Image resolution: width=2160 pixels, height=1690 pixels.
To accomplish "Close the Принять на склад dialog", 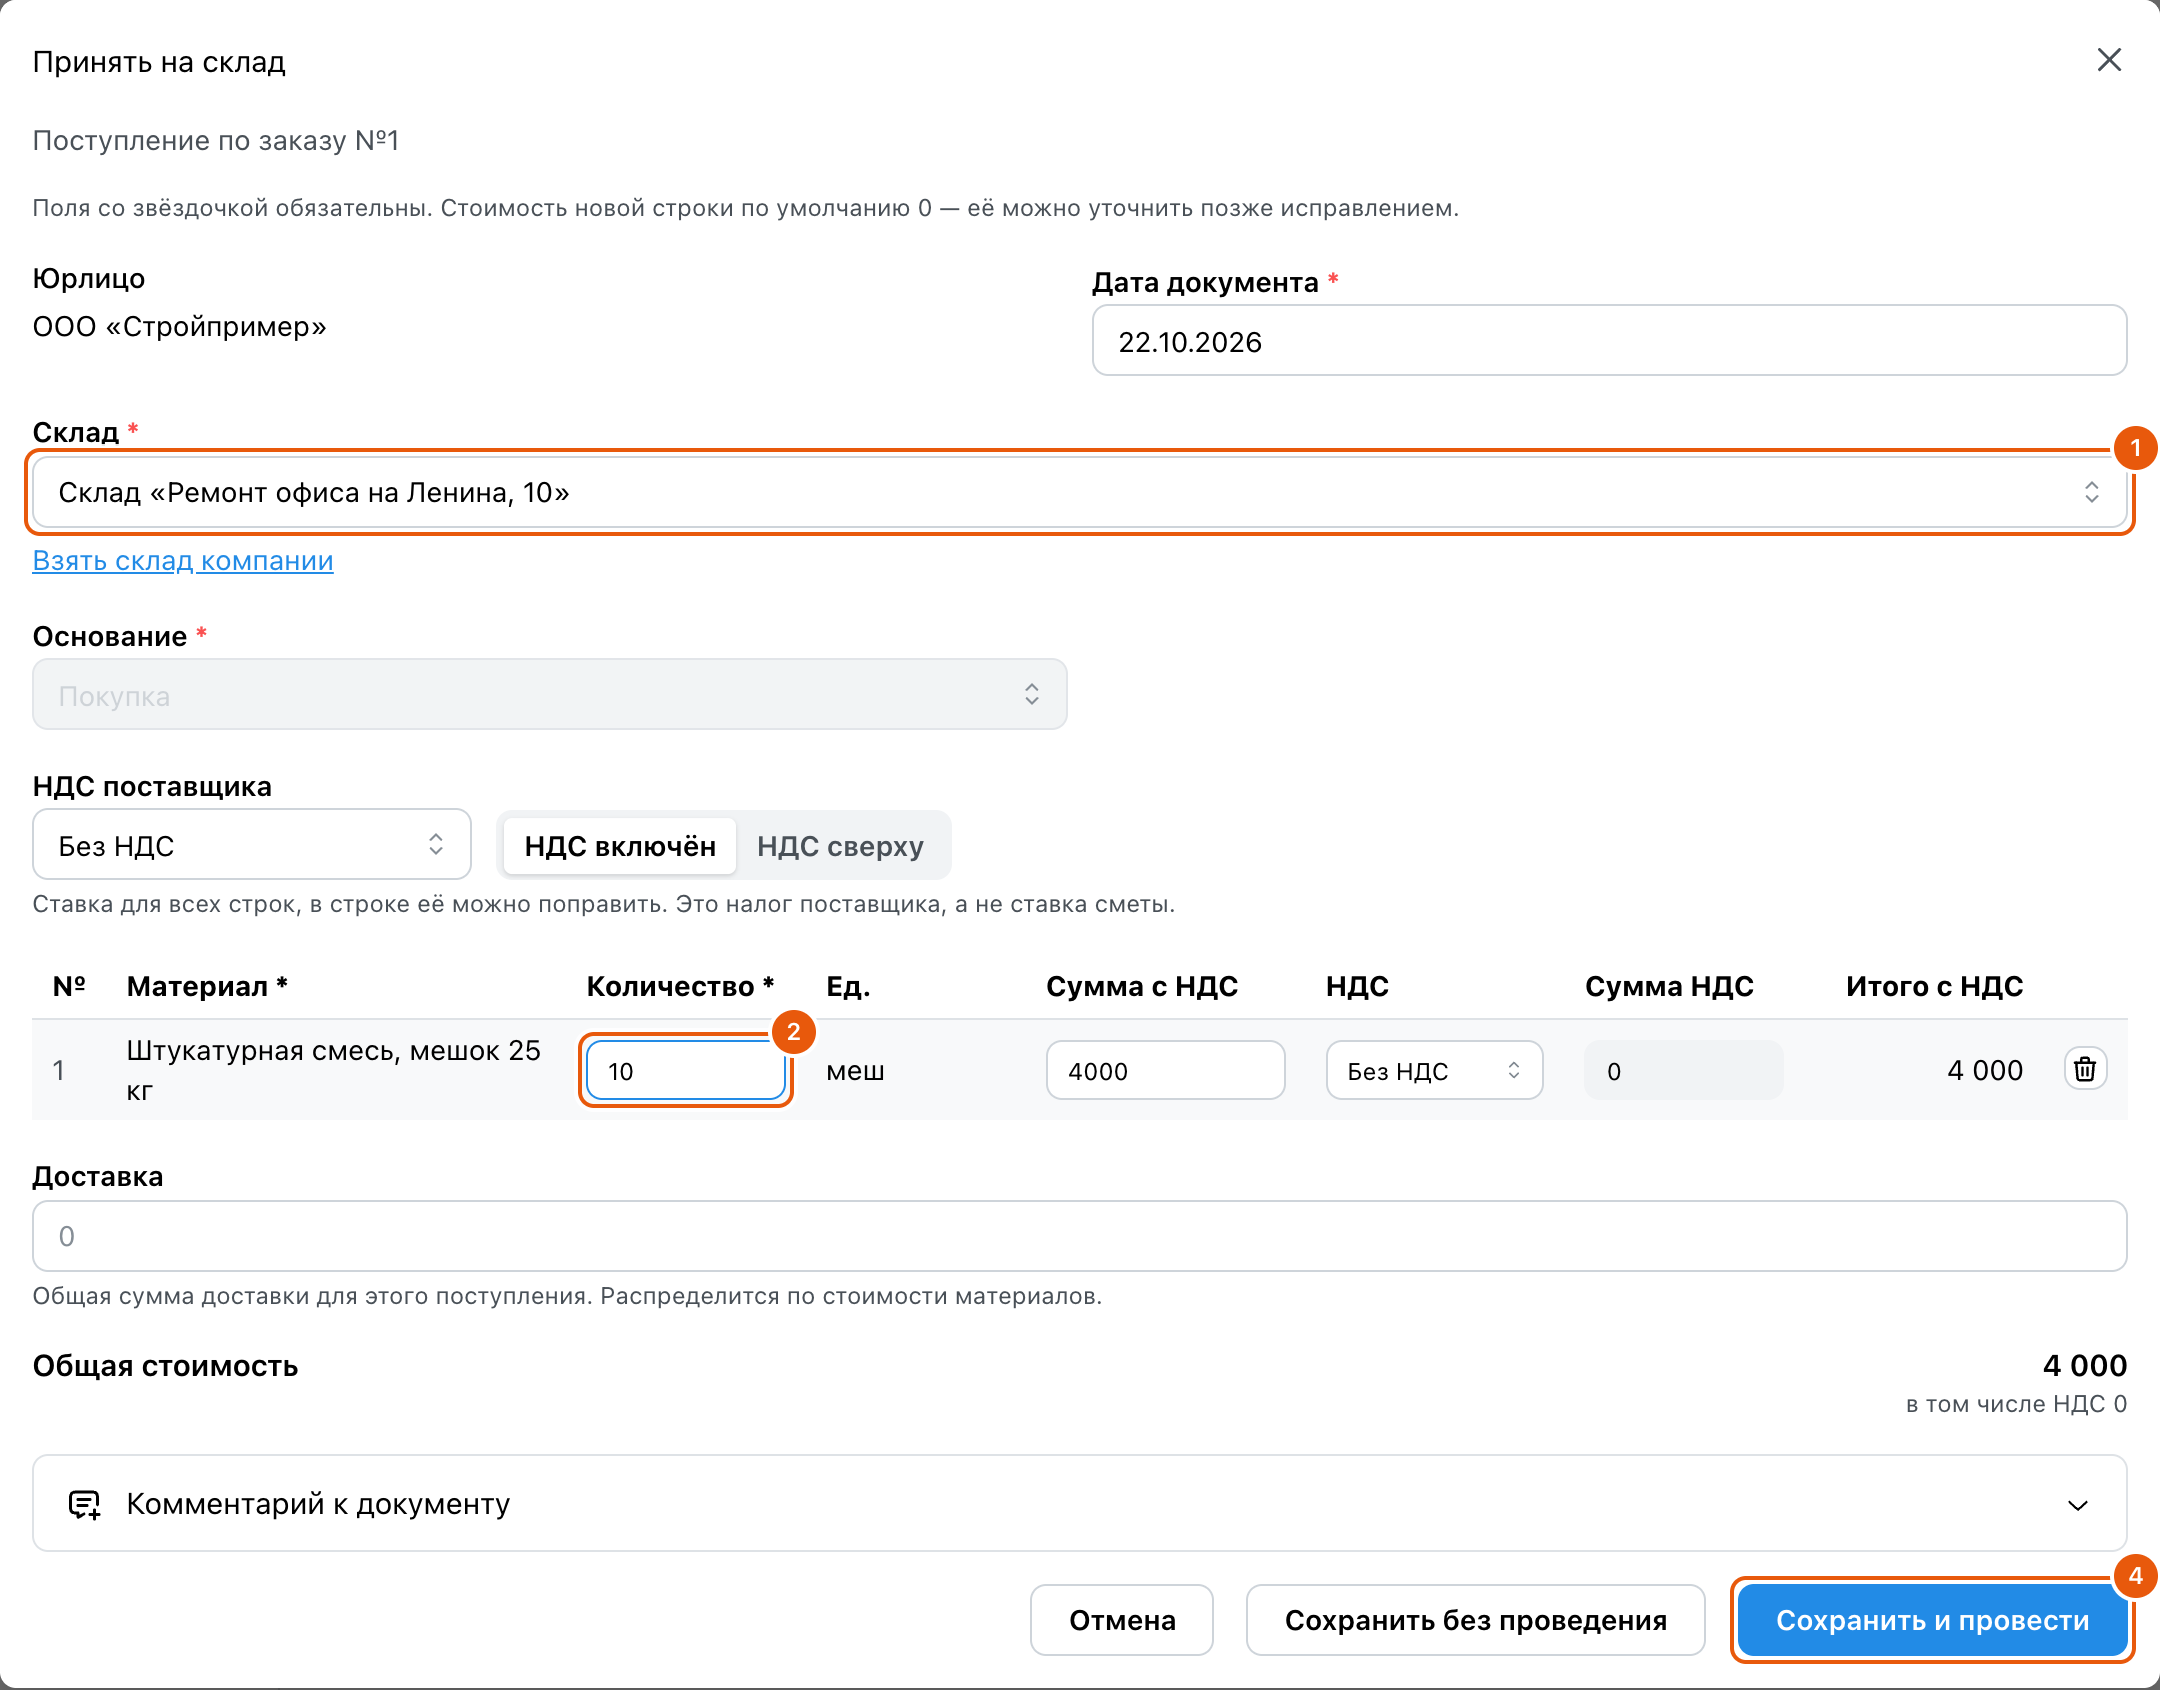I will (2109, 60).
